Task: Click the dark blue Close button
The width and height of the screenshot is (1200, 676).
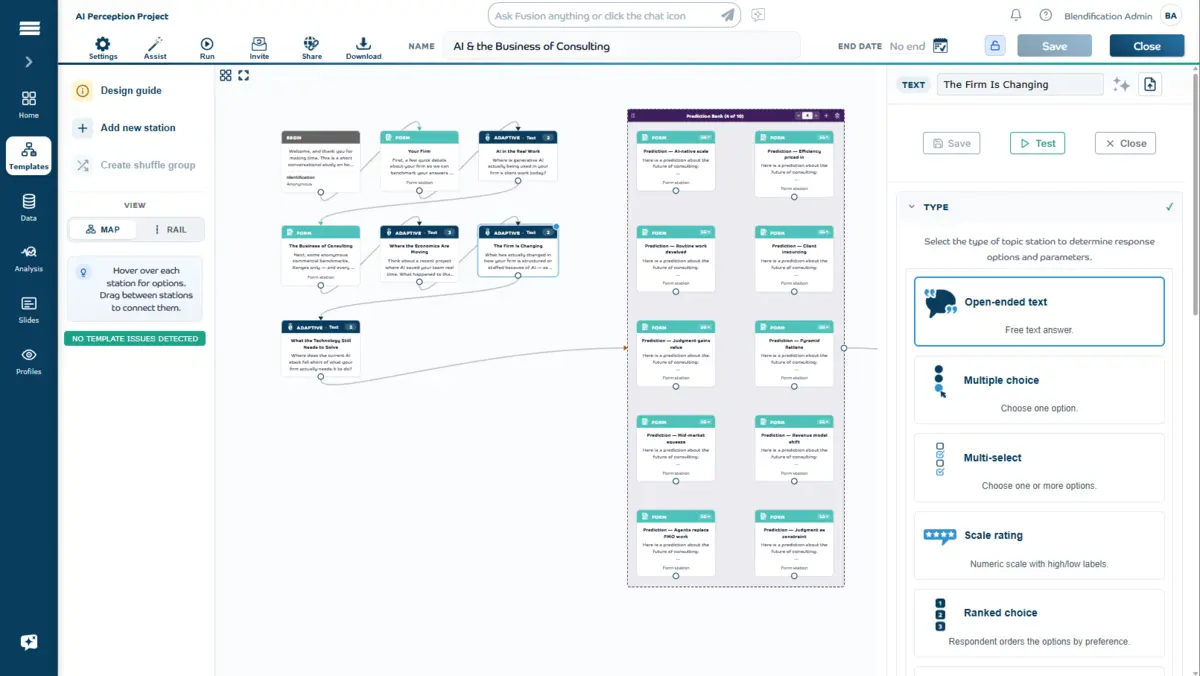Action: tap(1147, 46)
